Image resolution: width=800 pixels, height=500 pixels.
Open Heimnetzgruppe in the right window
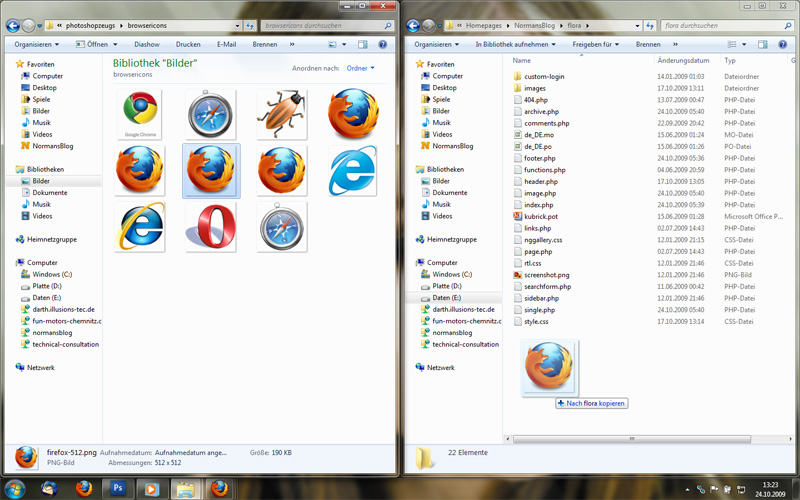point(452,239)
